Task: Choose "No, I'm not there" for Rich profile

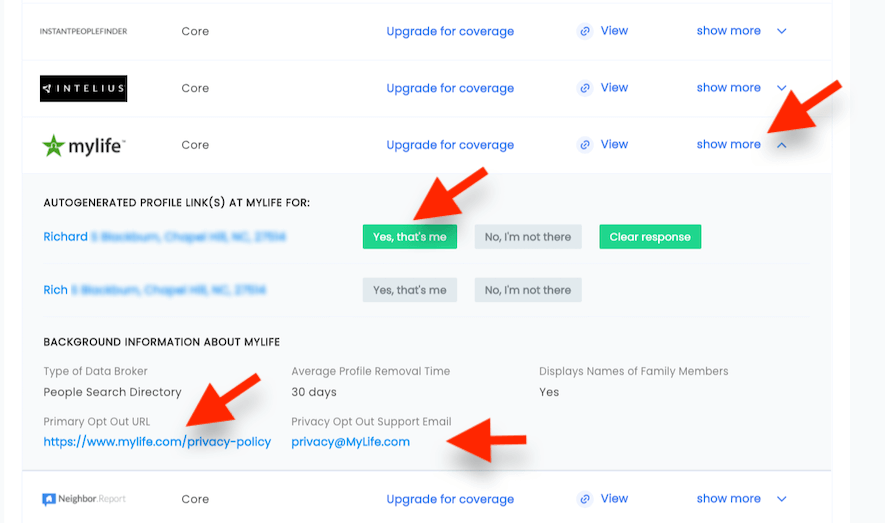Action: pos(527,290)
